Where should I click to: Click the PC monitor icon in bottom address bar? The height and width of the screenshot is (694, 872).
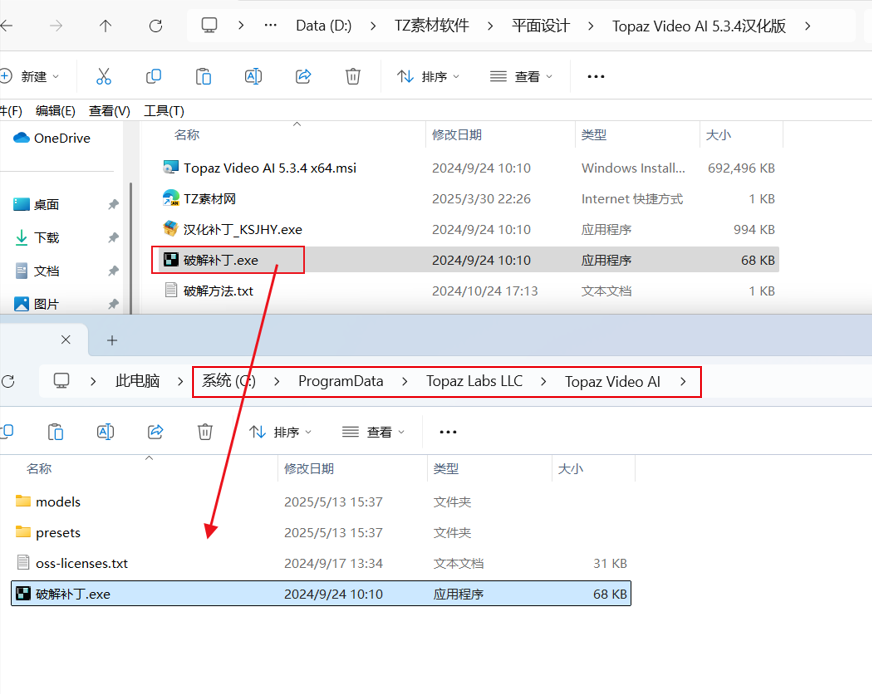point(61,381)
